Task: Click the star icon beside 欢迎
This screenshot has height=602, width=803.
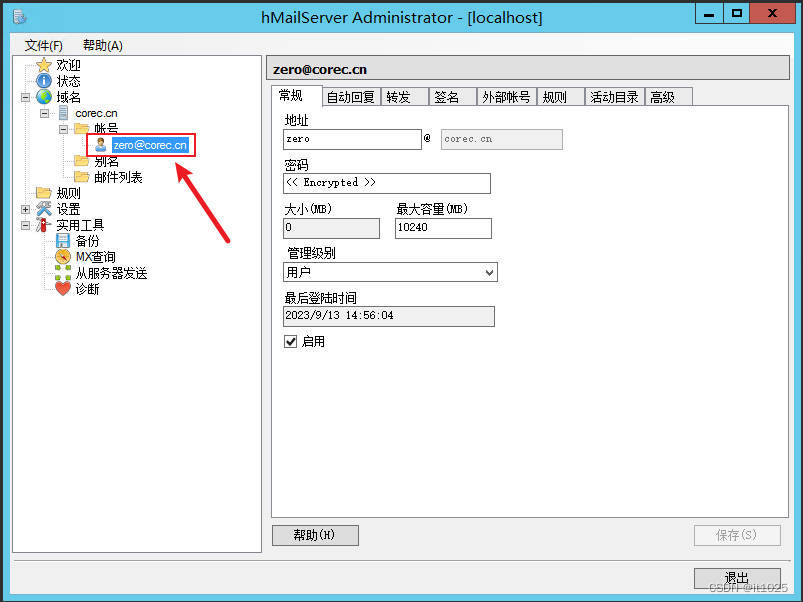Action: point(44,65)
